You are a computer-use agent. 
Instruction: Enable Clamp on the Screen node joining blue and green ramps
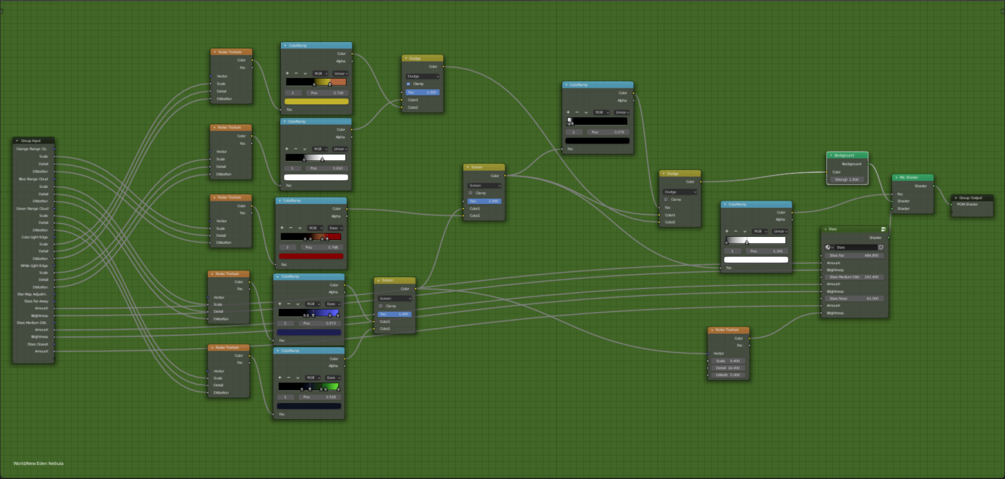click(381, 306)
